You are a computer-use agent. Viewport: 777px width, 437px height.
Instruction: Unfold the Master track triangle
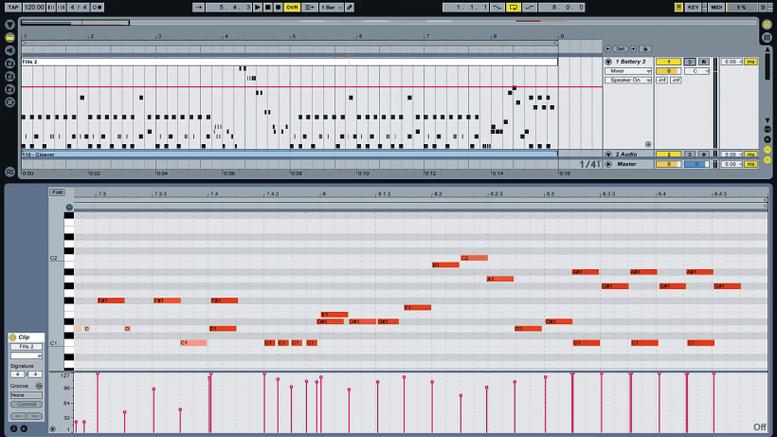[x=609, y=164]
